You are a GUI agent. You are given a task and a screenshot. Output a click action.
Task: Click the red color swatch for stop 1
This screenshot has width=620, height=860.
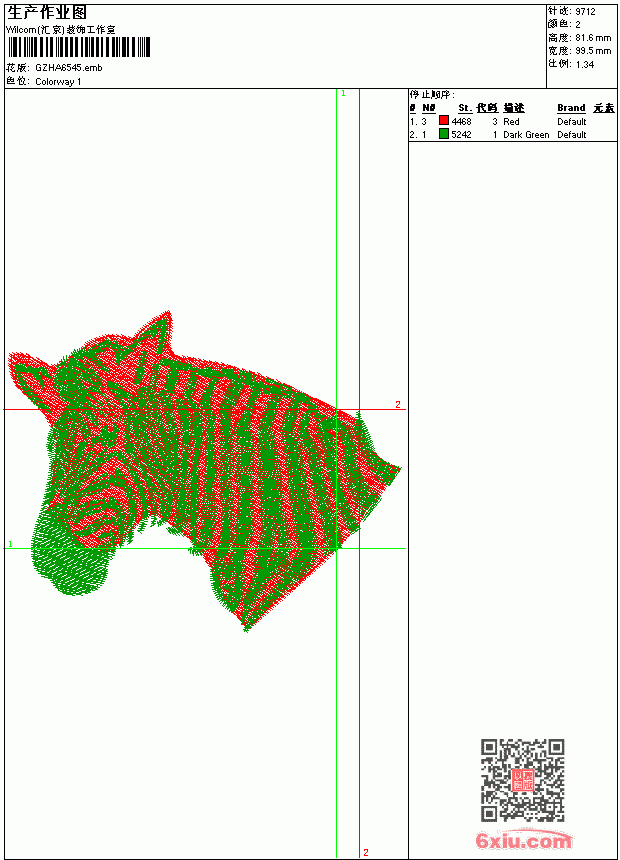(x=444, y=121)
